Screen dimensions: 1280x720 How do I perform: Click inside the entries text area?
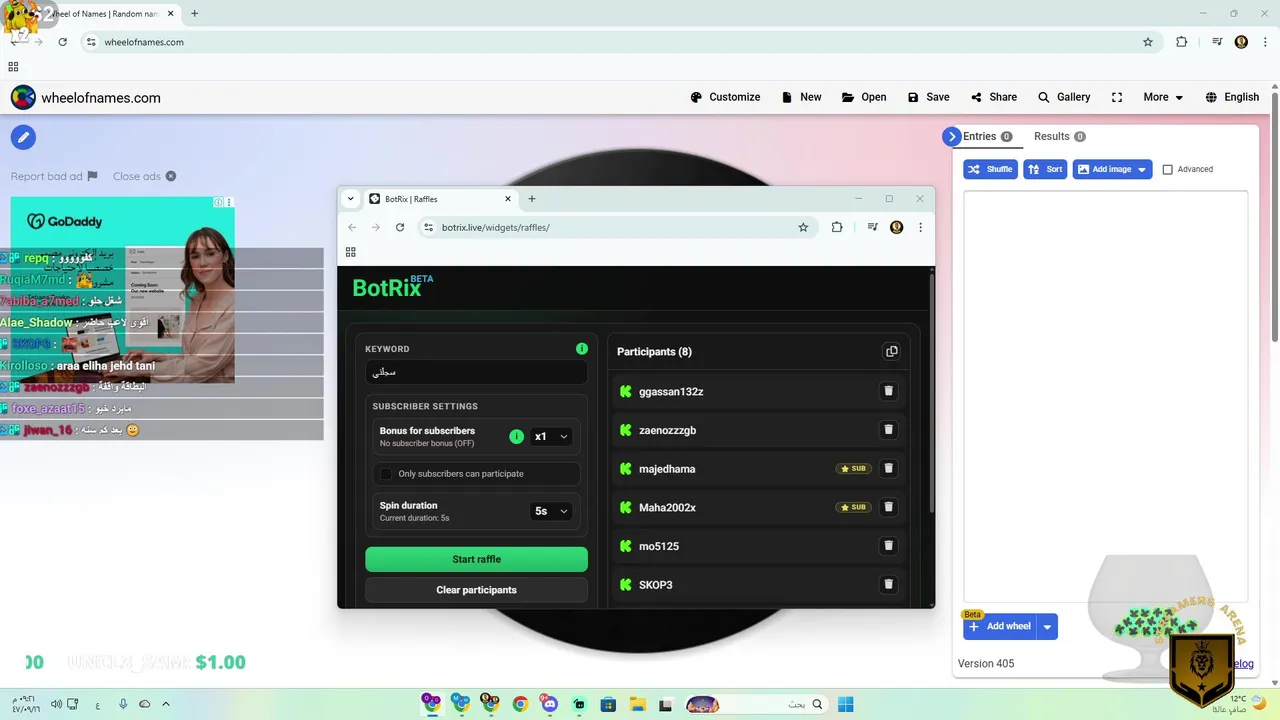[x=1105, y=395]
